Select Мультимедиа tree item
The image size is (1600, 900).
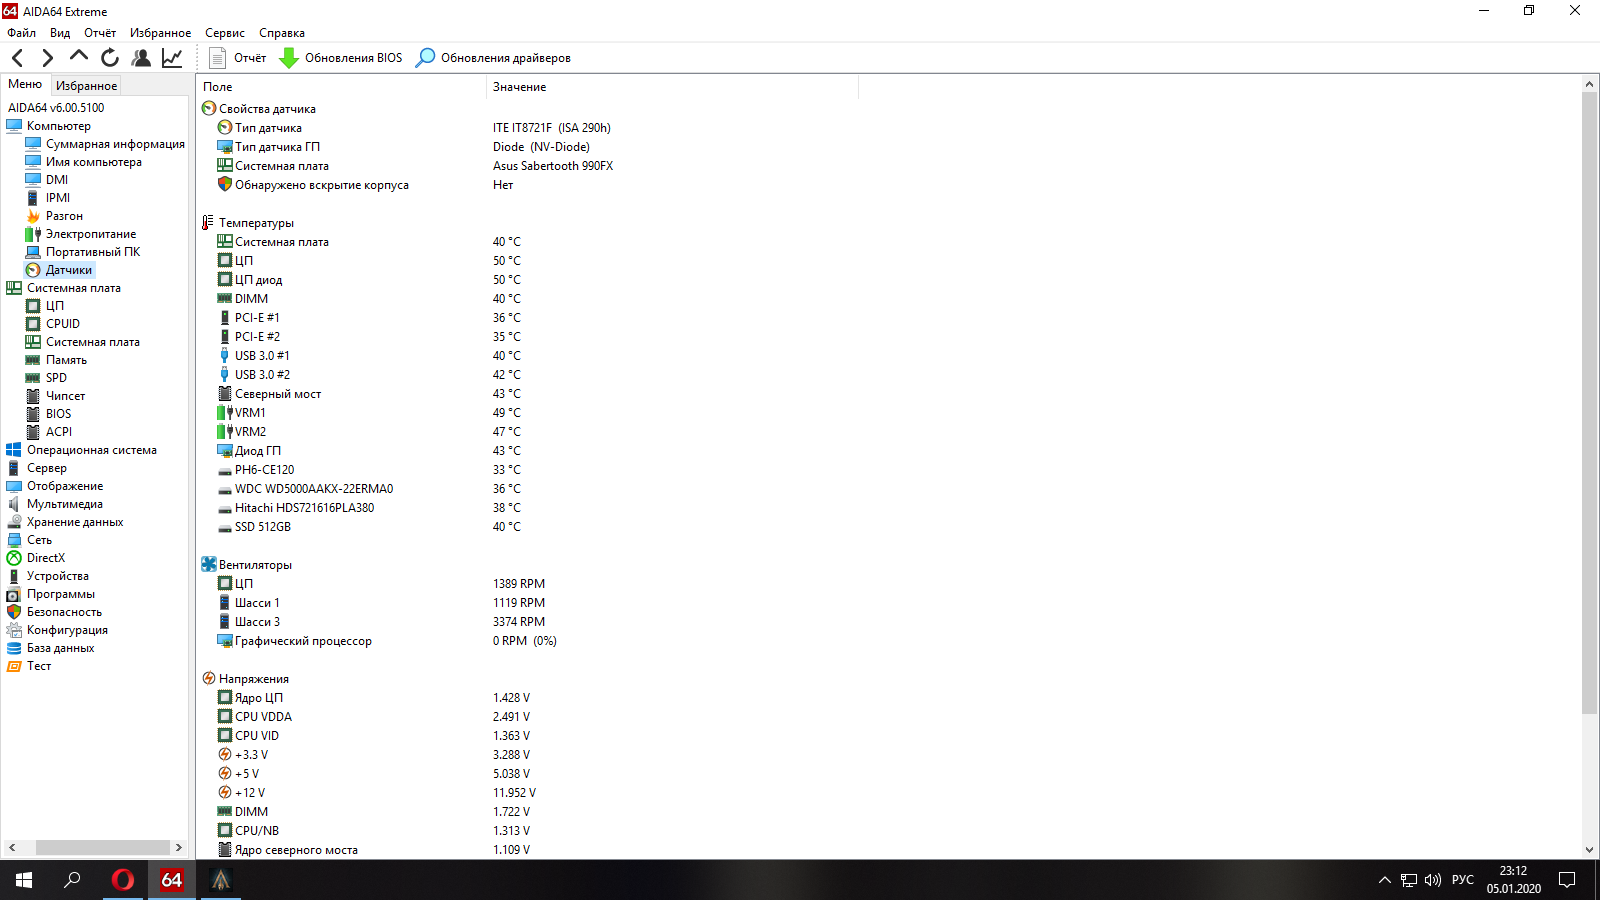64,504
